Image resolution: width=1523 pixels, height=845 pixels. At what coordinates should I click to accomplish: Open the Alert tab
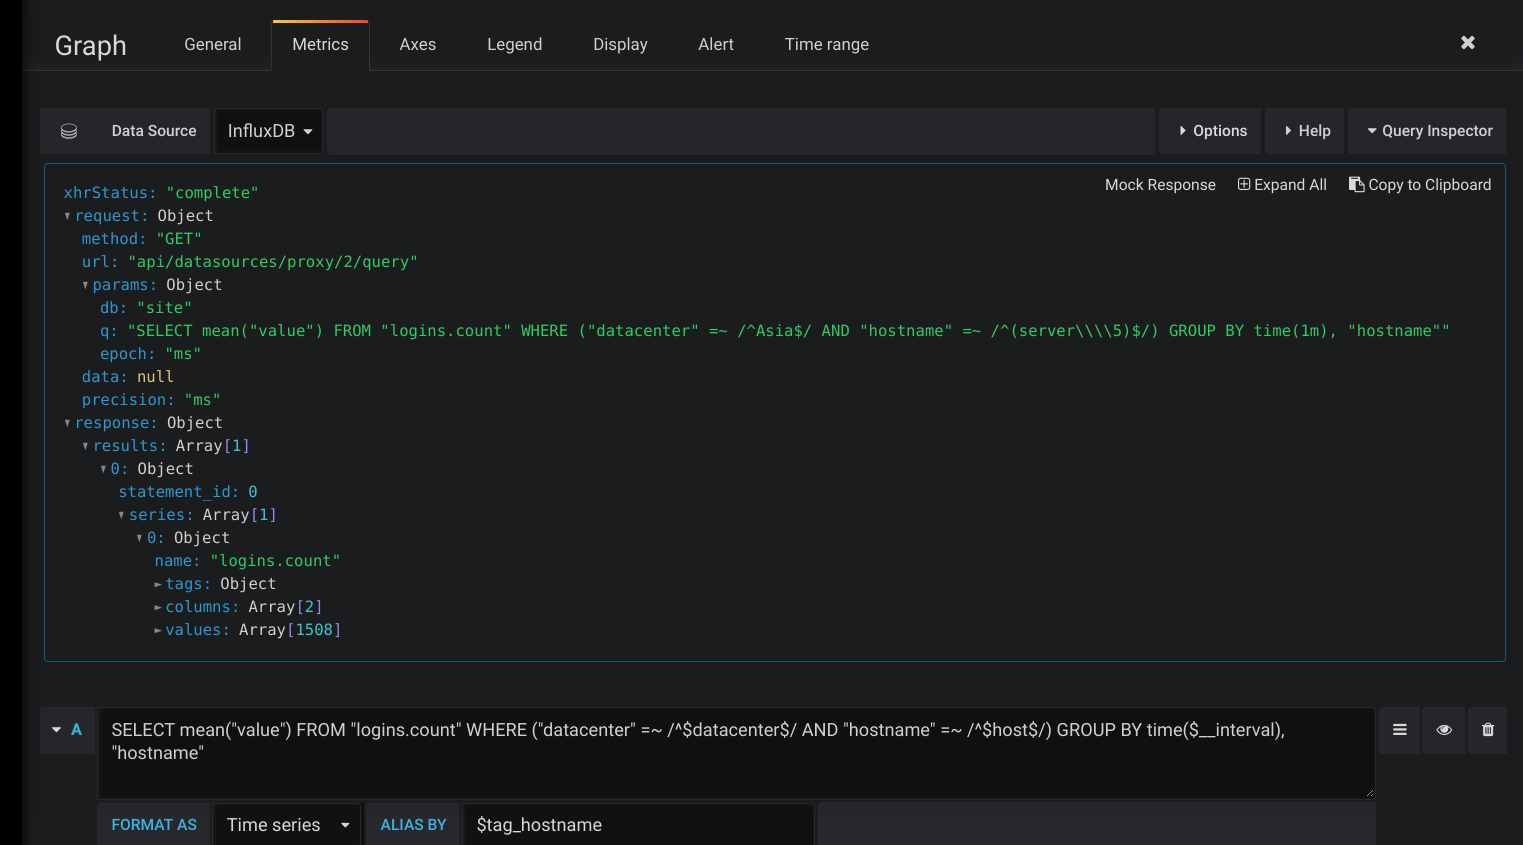[x=715, y=44]
